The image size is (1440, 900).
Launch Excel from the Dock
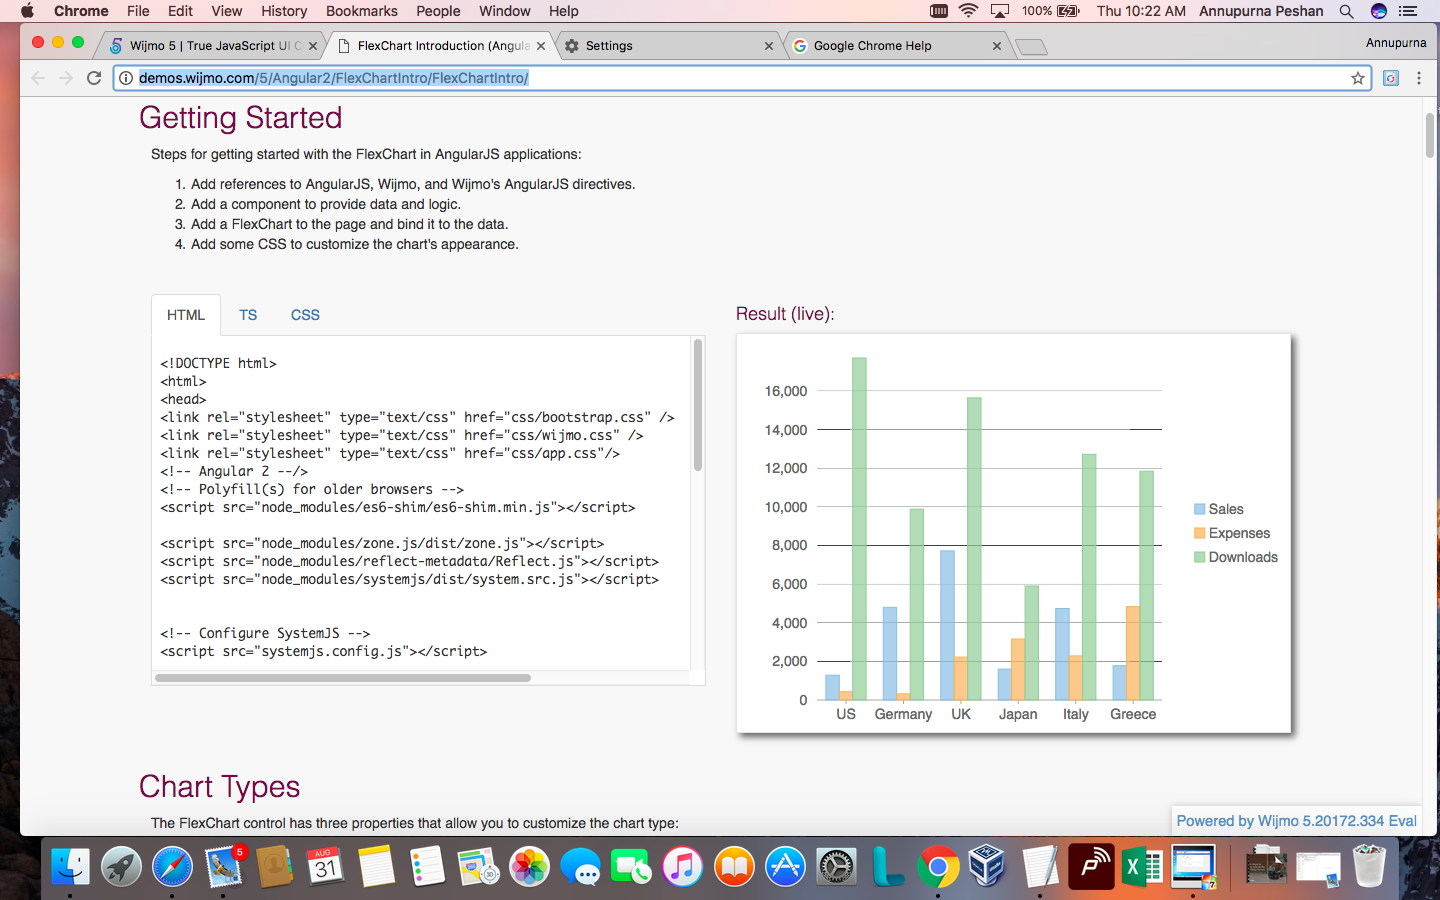pos(1141,868)
